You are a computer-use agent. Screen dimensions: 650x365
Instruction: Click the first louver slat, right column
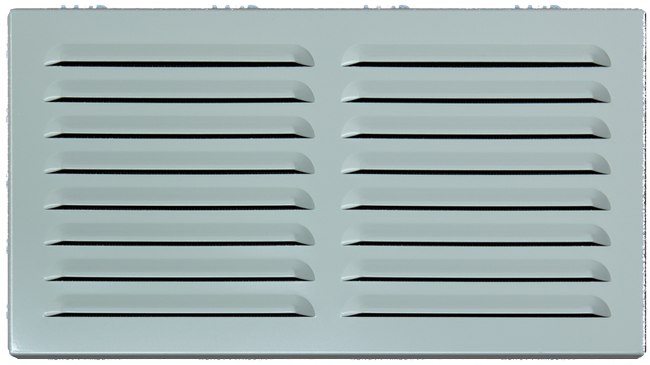[476, 55]
